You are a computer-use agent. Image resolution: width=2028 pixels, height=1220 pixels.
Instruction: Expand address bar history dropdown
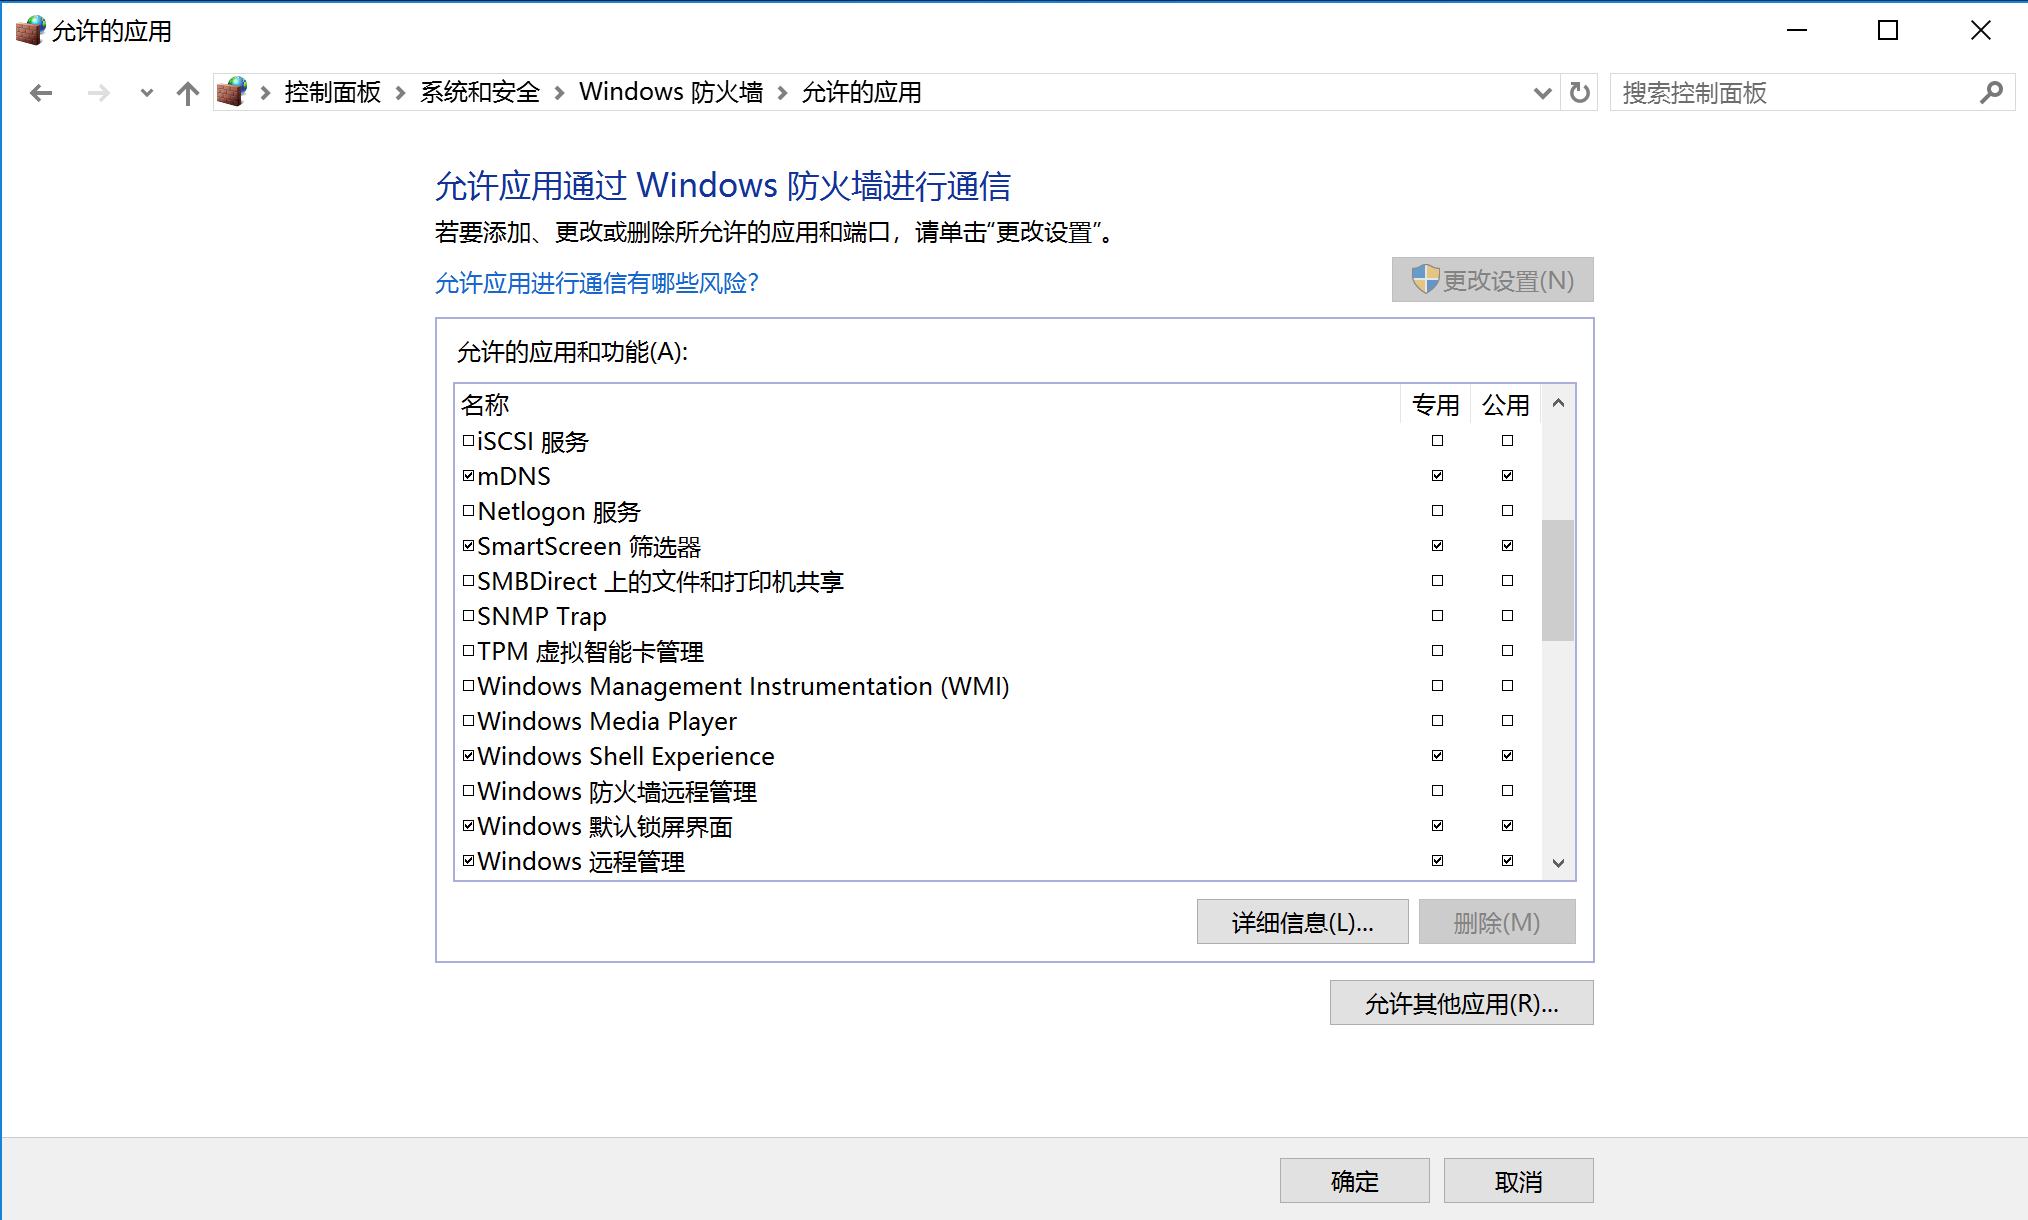point(1542,93)
